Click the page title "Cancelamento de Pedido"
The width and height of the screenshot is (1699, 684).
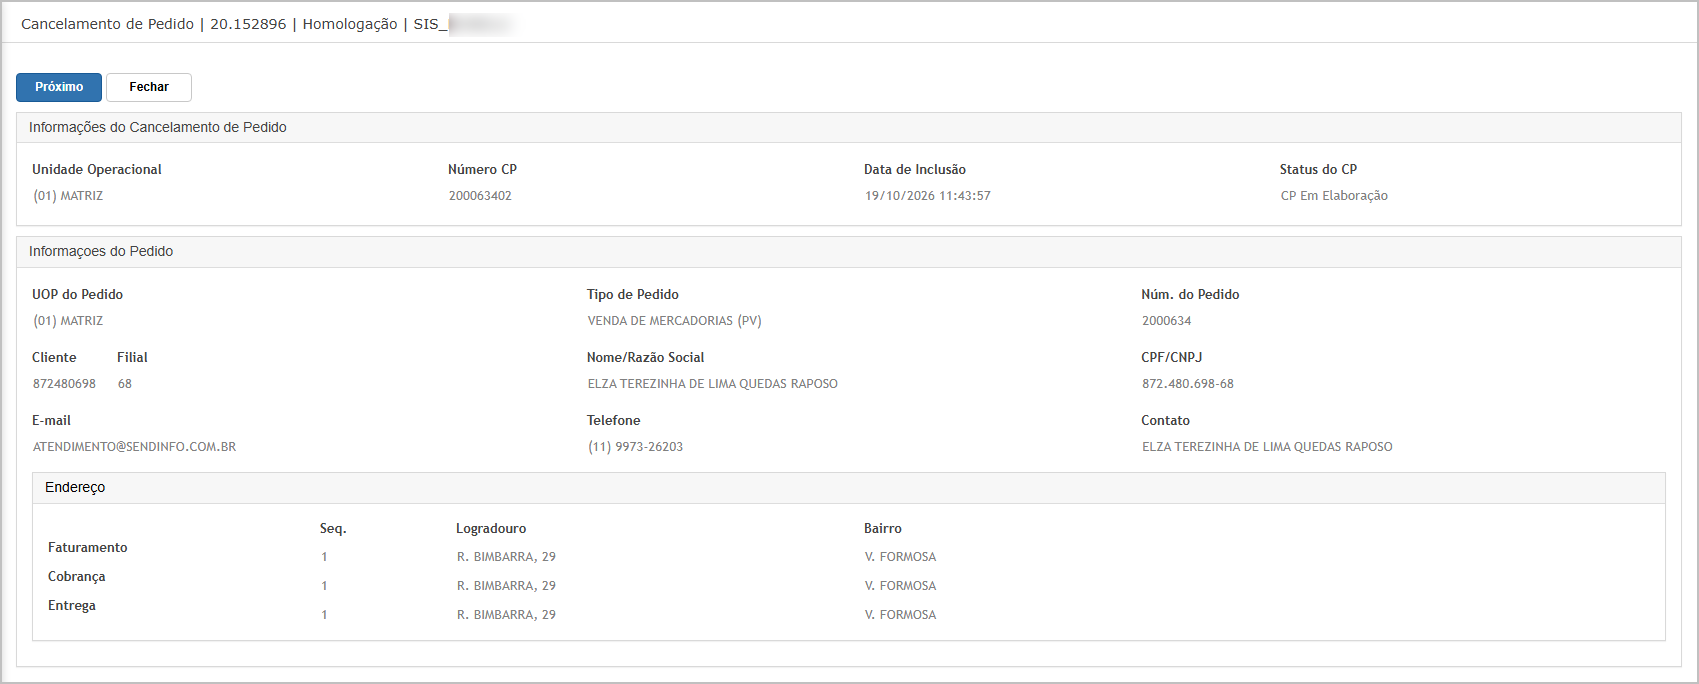[107, 24]
